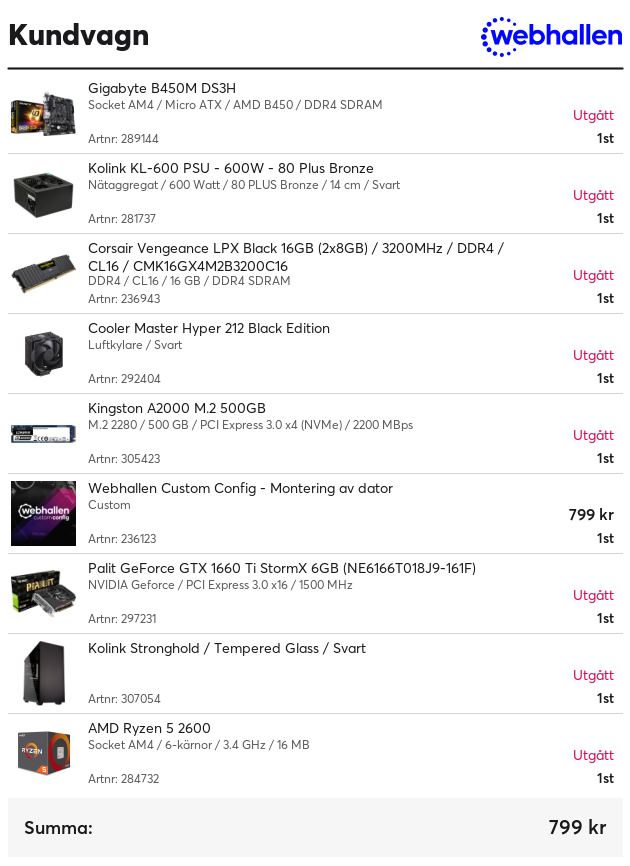This screenshot has width=630, height=866.
Task: Select the Corsair Vengeance RAM image
Action: [43, 273]
